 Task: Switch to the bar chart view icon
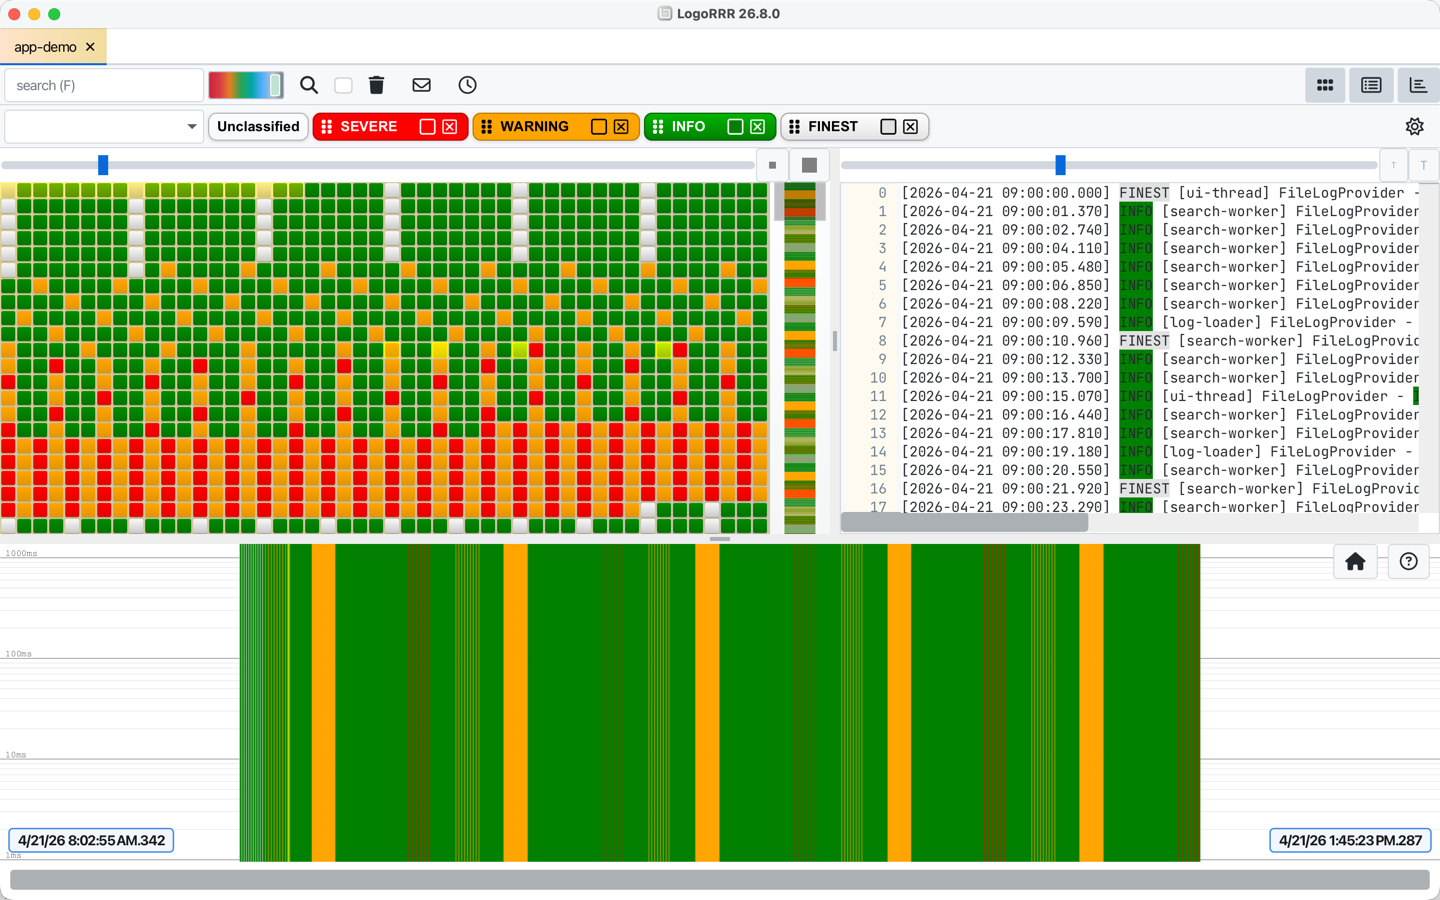click(x=1418, y=85)
